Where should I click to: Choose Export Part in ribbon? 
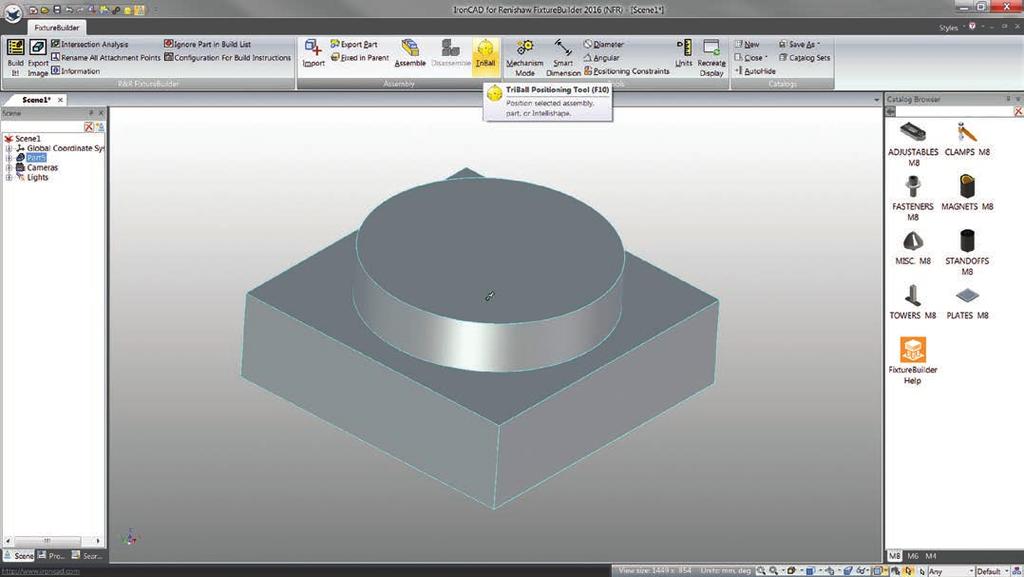click(x=354, y=44)
